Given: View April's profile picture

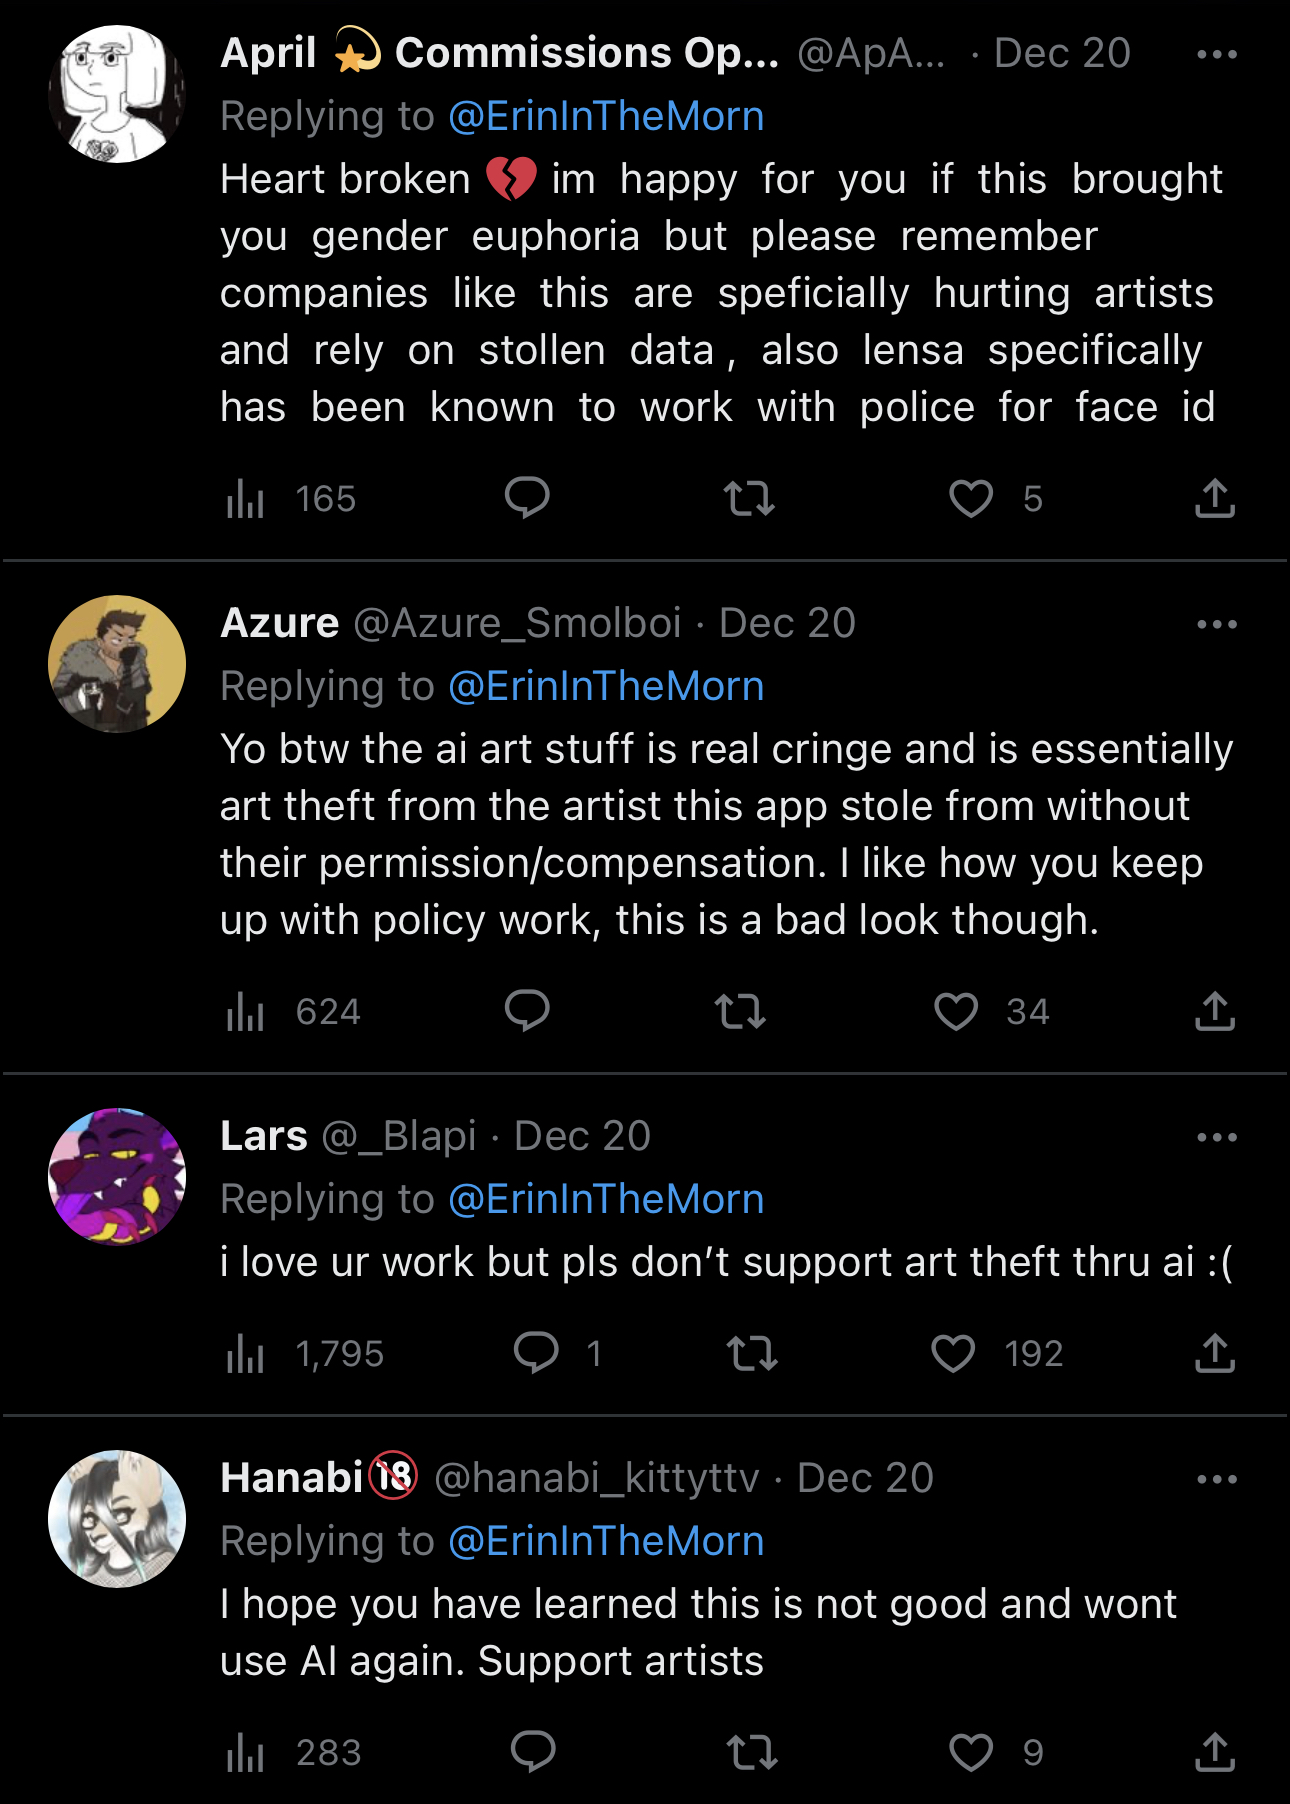Looking at the screenshot, I should tap(117, 94).
